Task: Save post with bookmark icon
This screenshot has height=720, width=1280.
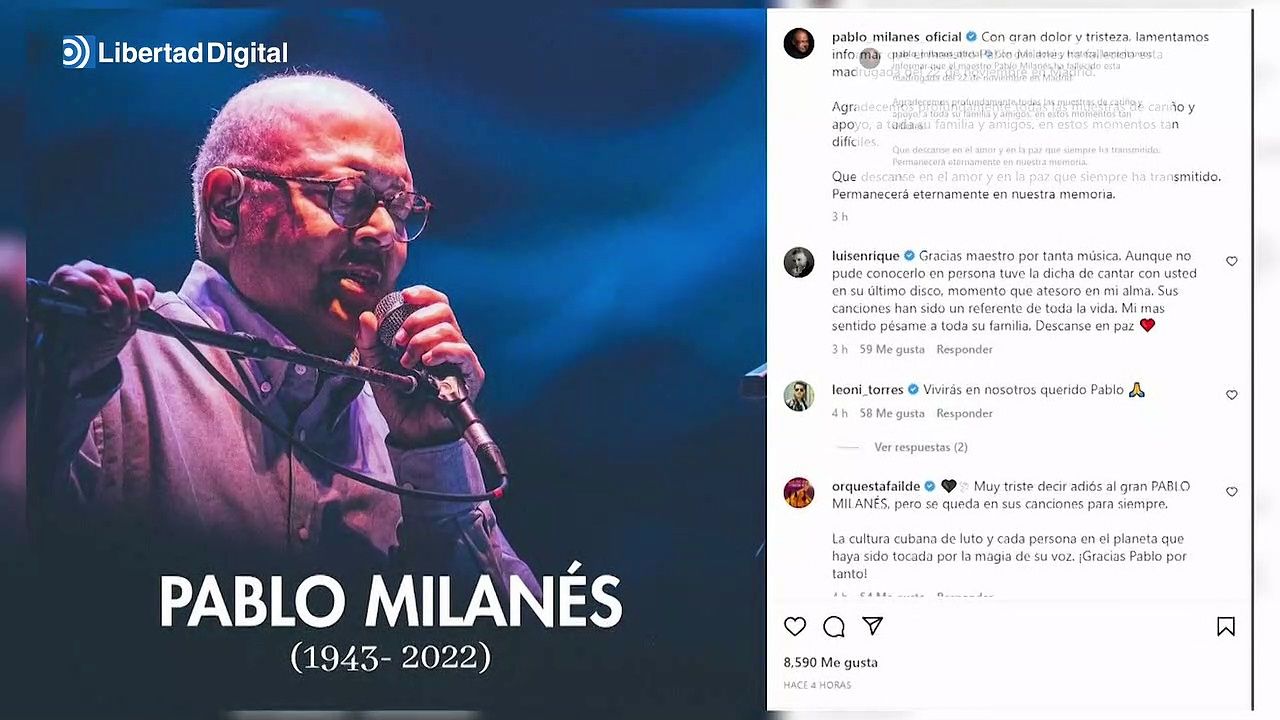Action: tap(1226, 627)
